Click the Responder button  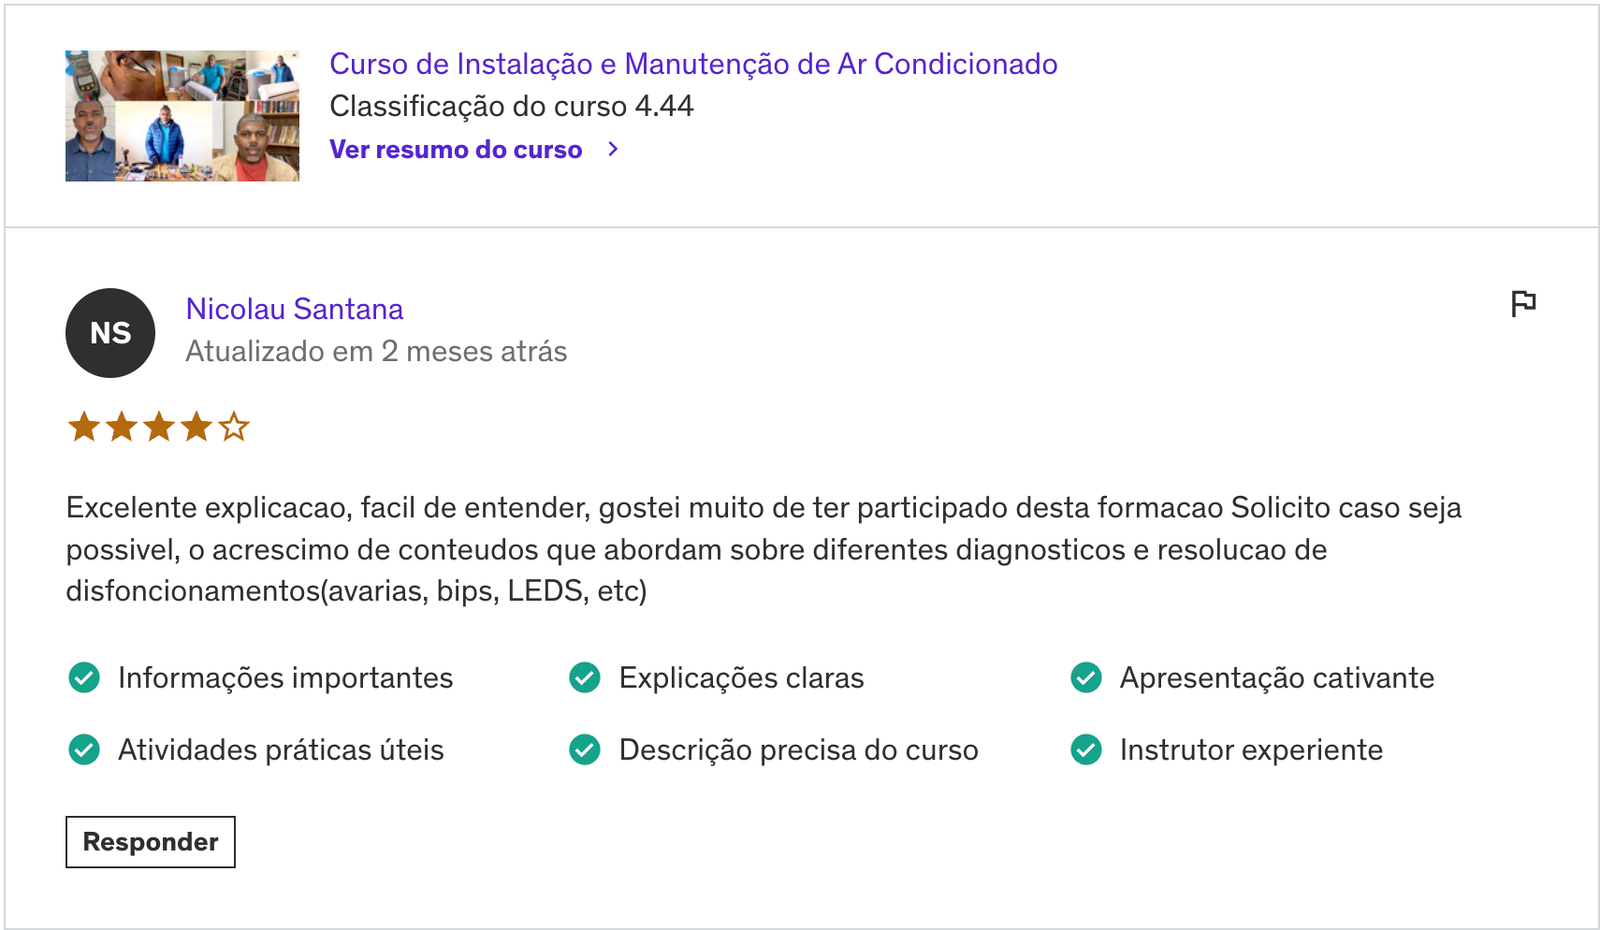(151, 842)
